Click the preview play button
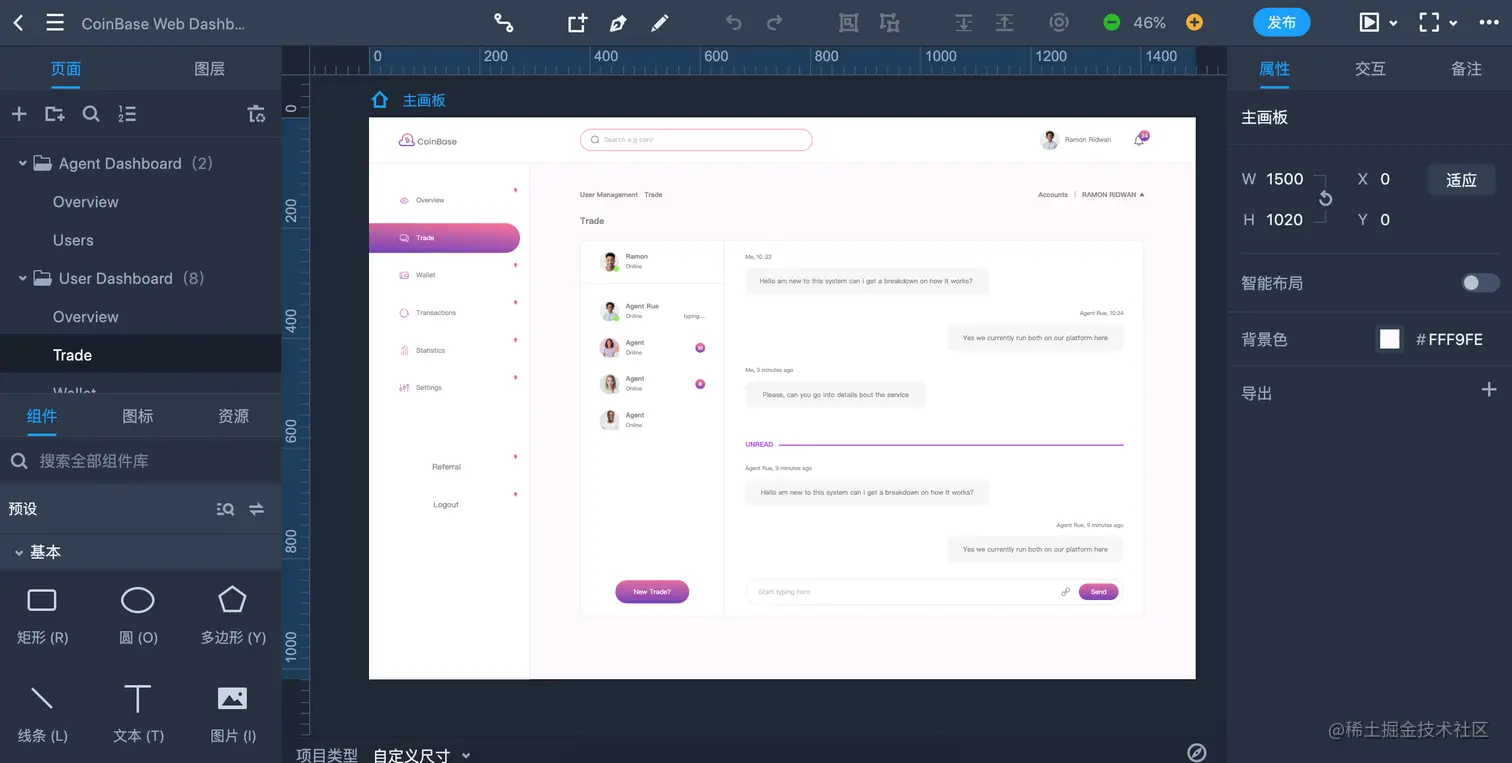The image size is (1512, 763). click(1369, 22)
